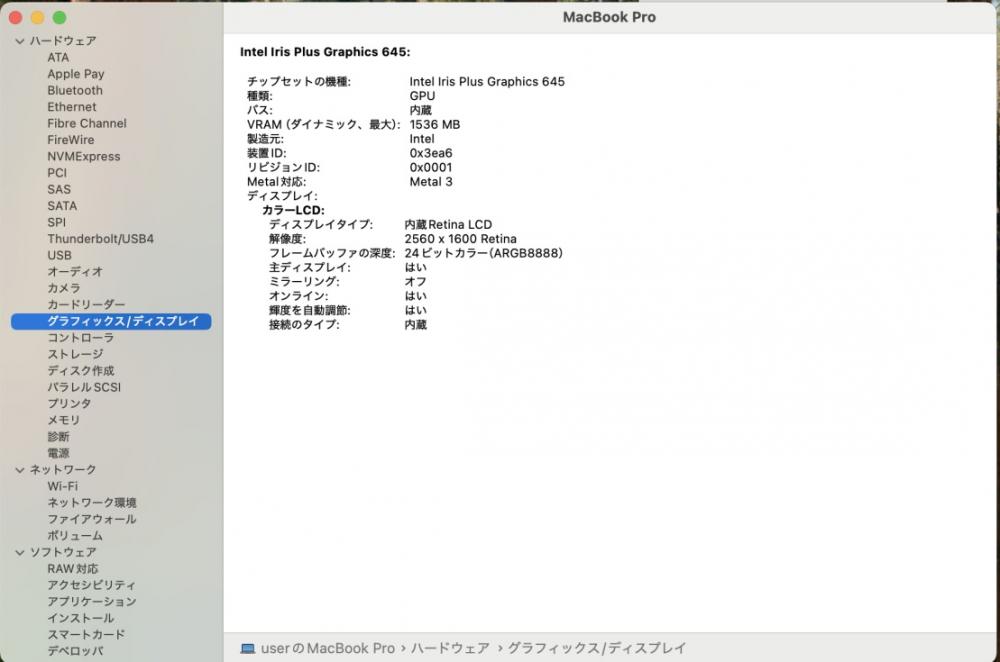Open Apple Pay hardware entry

[x=75, y=74]
